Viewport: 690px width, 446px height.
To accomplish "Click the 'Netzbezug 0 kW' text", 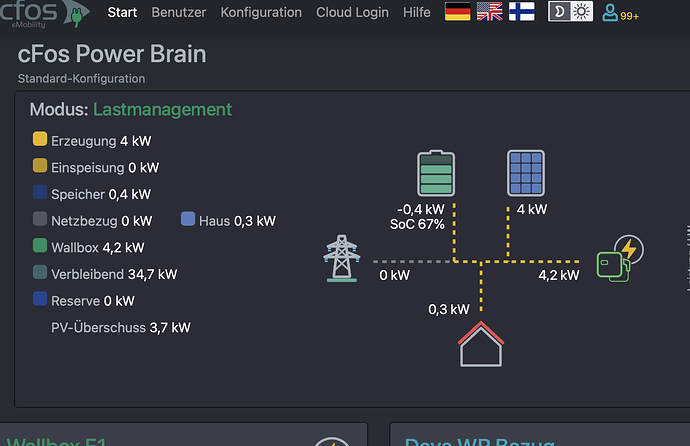I will 102,221.
